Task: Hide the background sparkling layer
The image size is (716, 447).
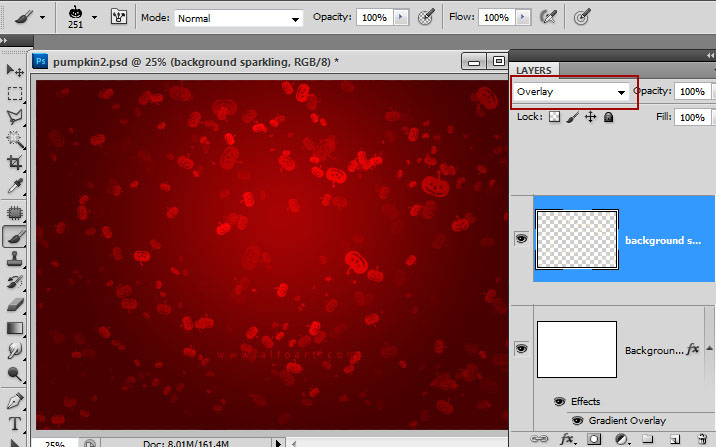Action: click(x=521, y=239)
